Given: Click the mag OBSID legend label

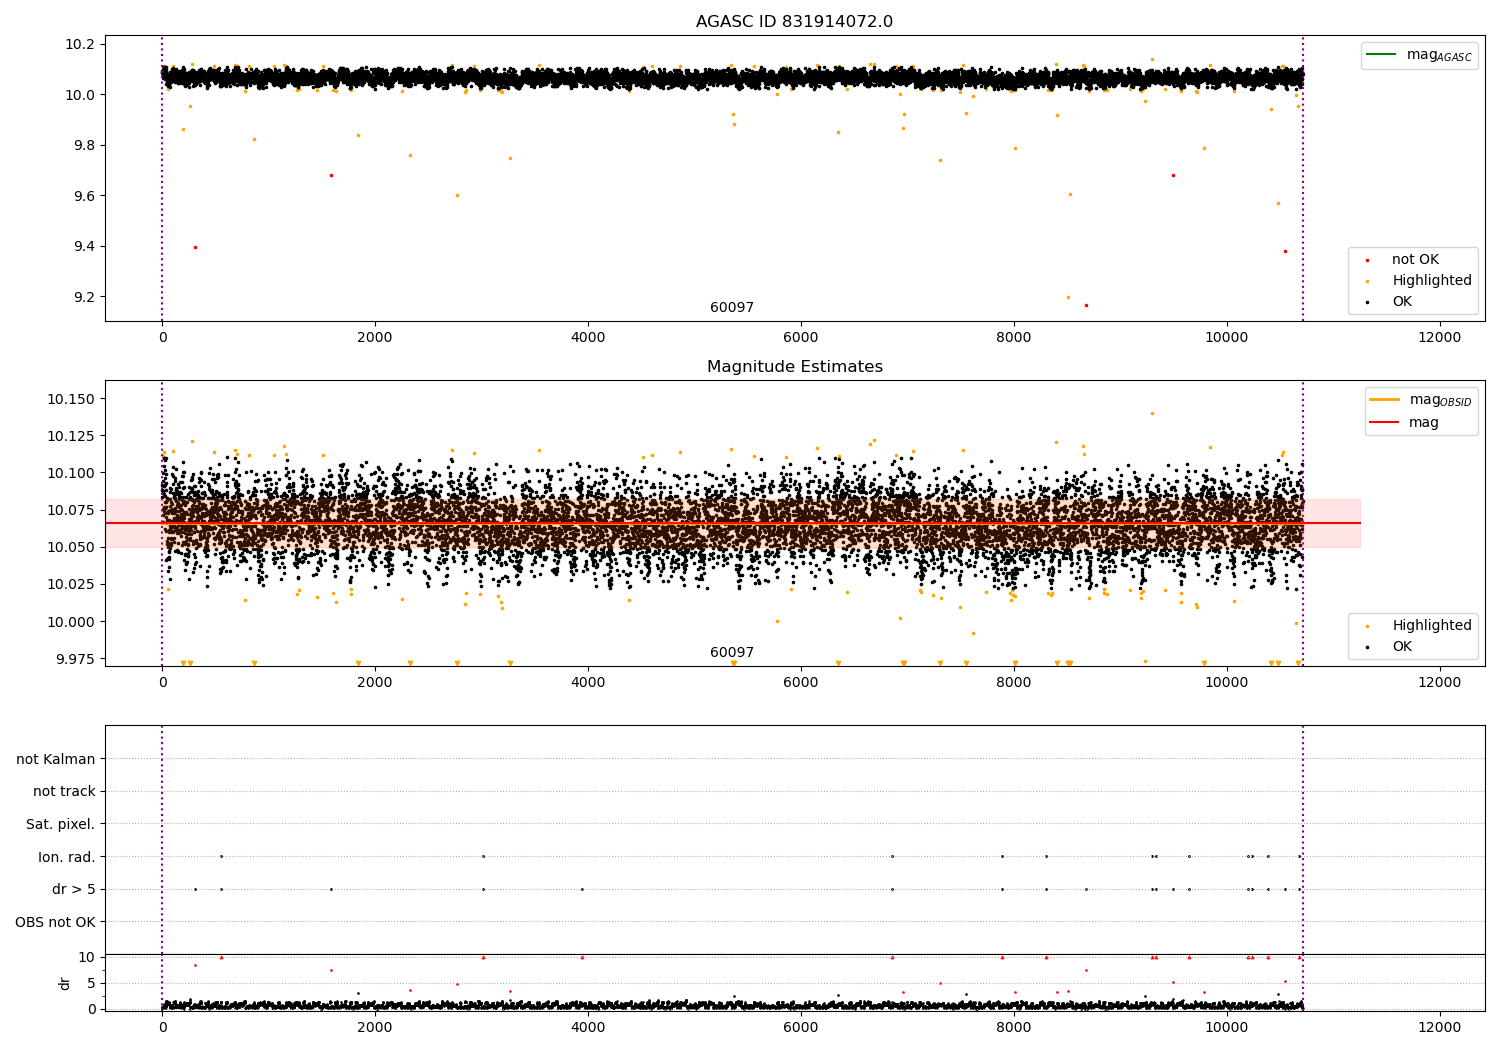Looking at the screenshot, I should click(1440, 401).
